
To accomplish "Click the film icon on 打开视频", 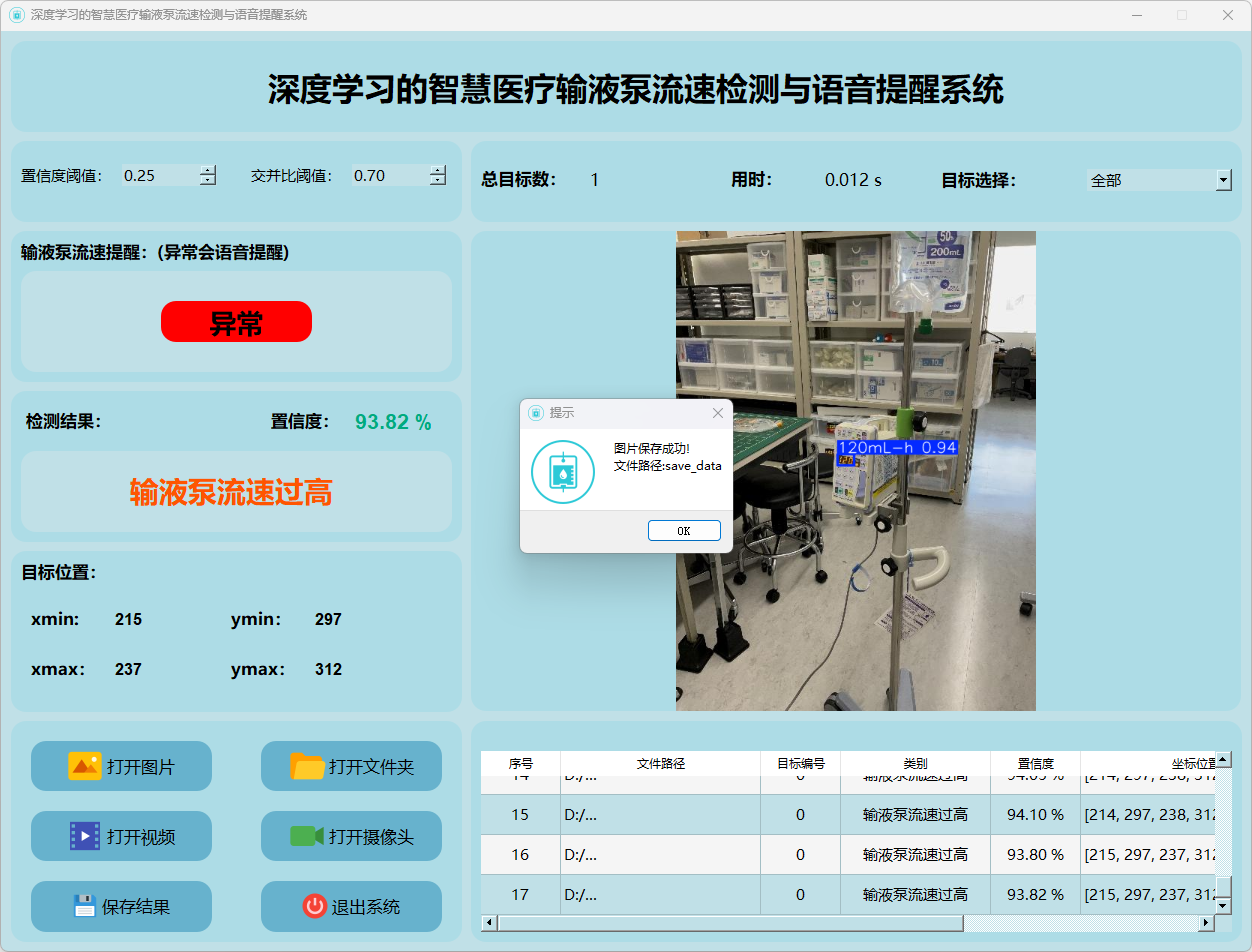I will pyautogui.click(x=84, y=836).
